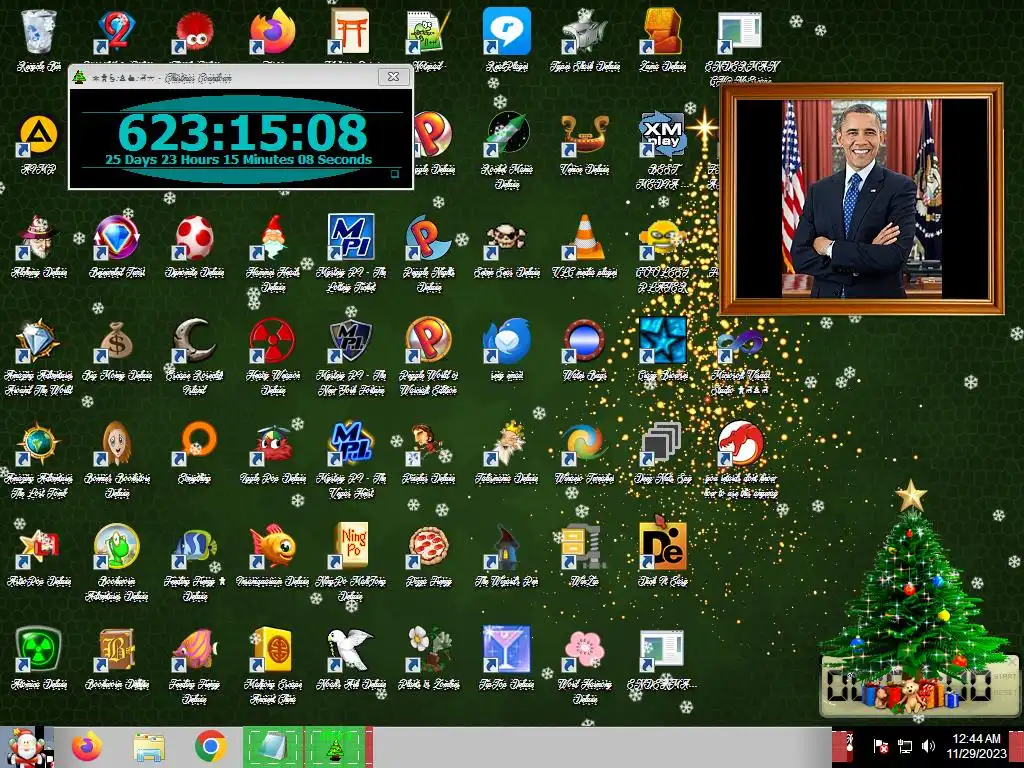
Task: Open Mystery PI - The New York Fortune
Action: (x=351, y=340)
